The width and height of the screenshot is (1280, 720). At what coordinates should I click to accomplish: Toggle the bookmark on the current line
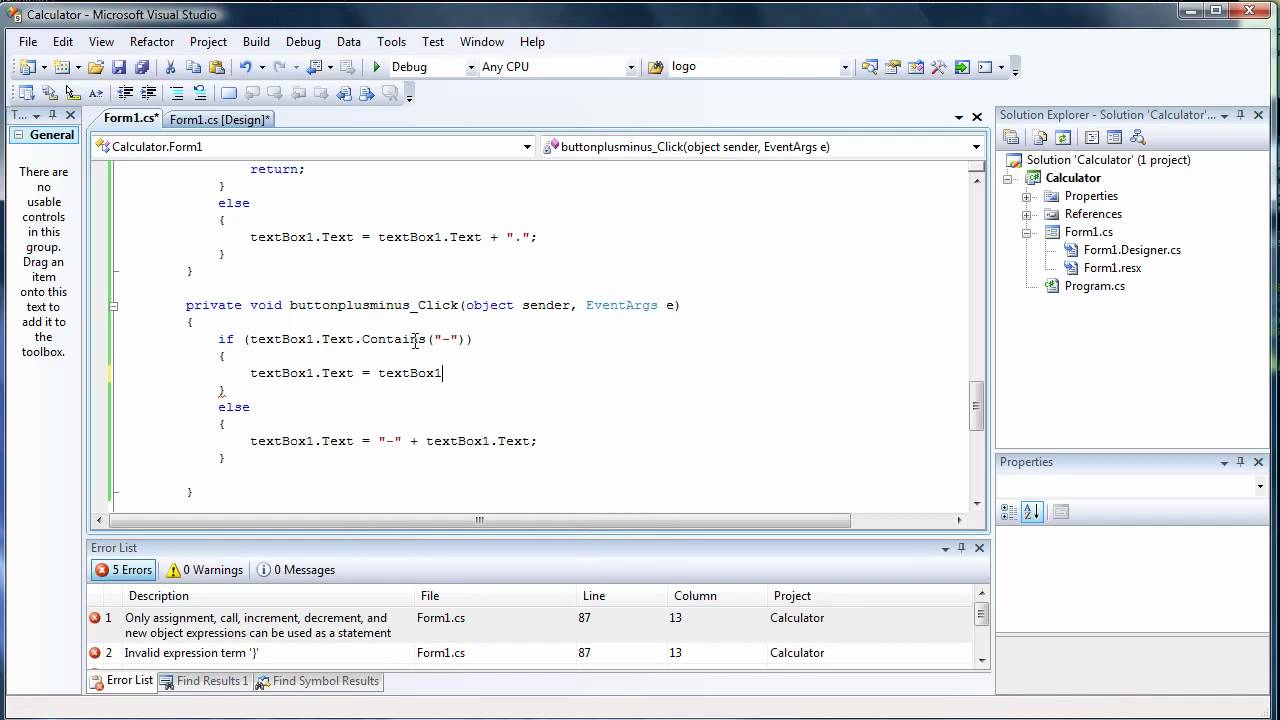coord(229,93)
